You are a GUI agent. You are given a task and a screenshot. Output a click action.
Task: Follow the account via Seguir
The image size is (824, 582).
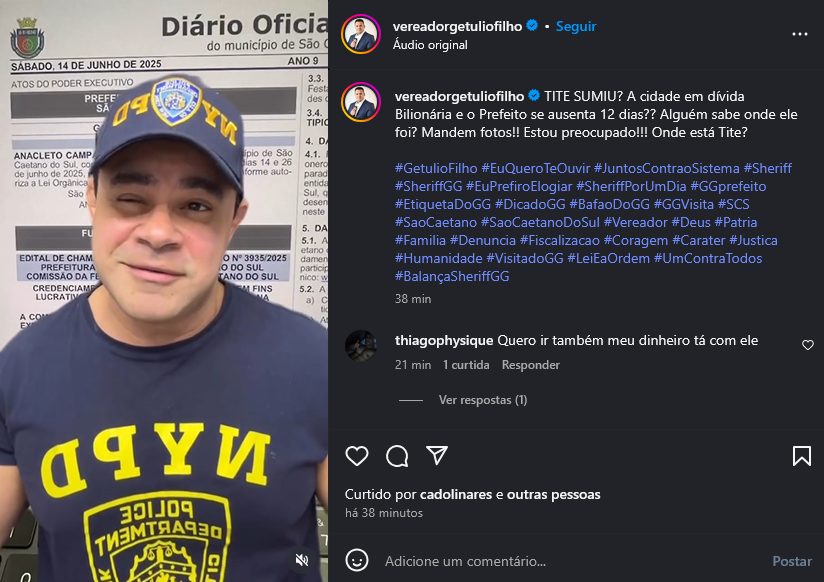pyautogui.click(x=576, y=26)
